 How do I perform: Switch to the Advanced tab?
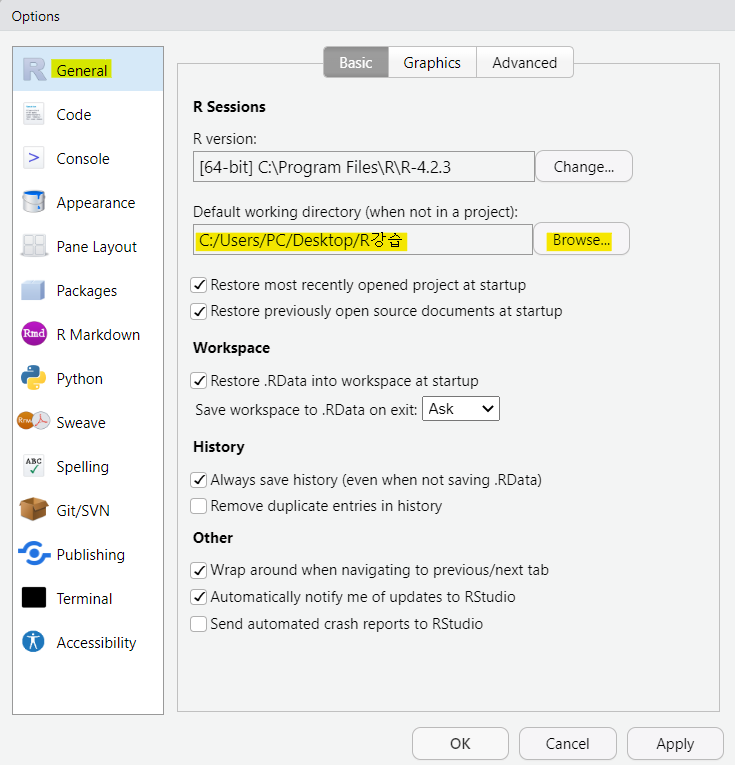coord(525,62)
